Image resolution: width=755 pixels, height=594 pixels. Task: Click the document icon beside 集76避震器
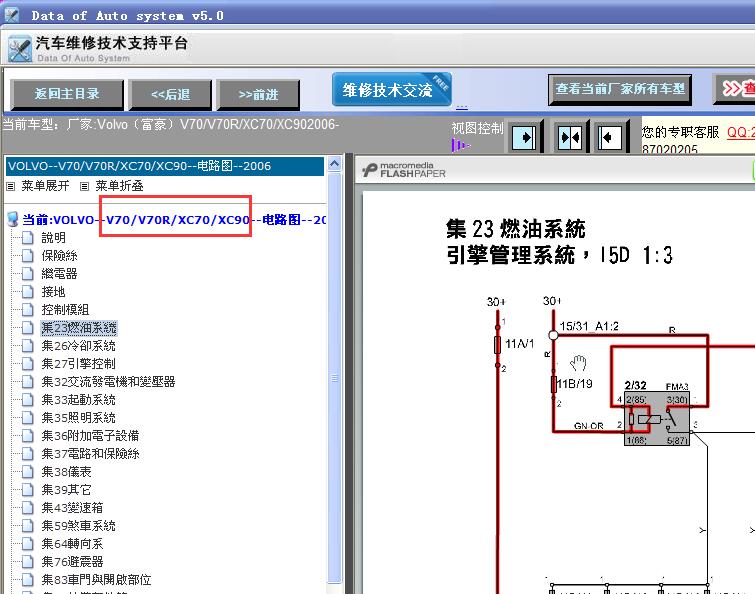(x=28, y=562)
